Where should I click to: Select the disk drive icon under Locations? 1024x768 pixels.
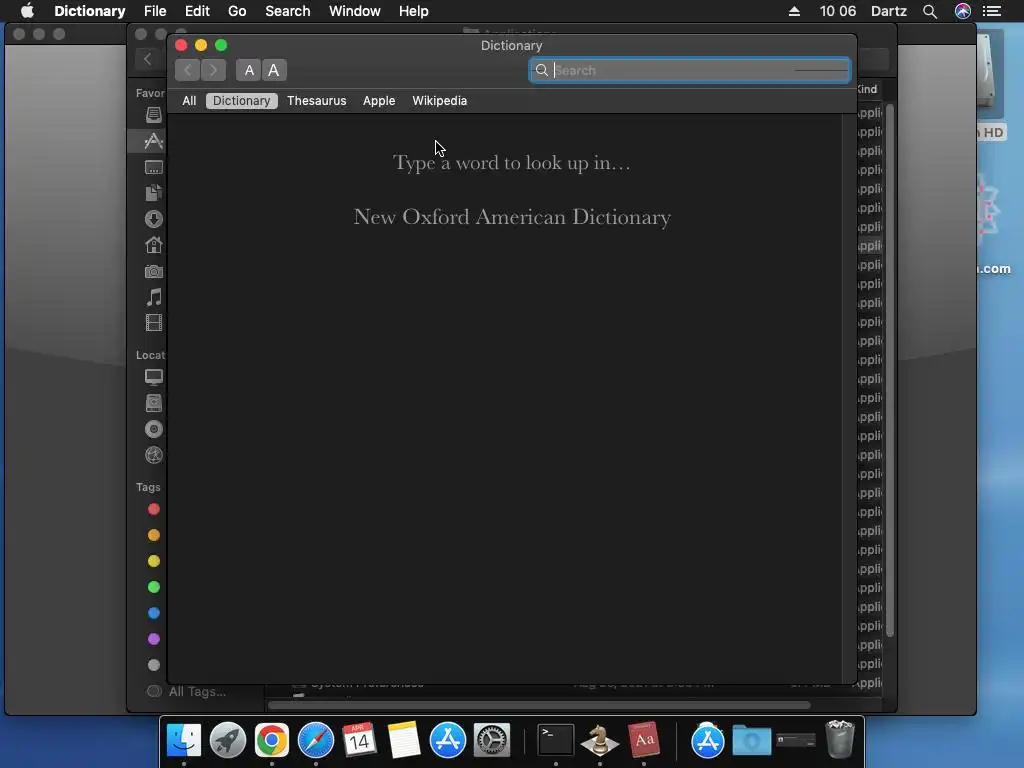coord(153,403)
